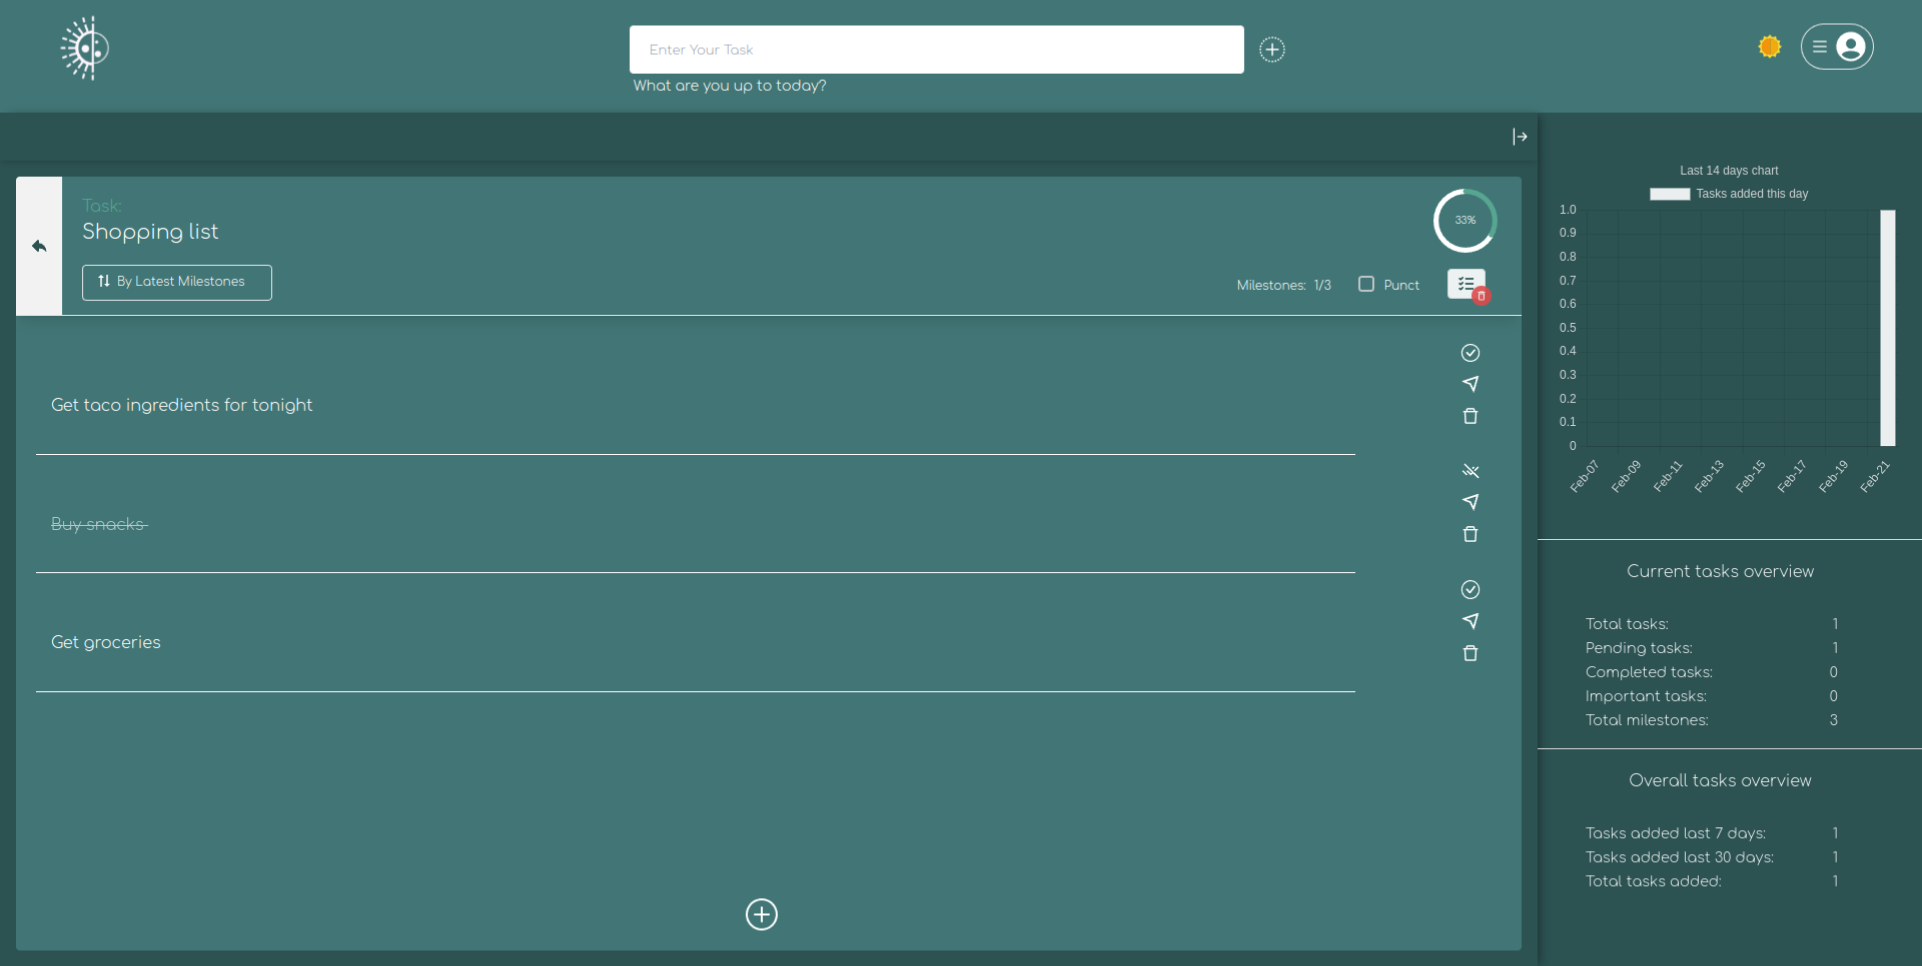Viewport: 1922px width, 966px height.
Task: Open the 'By Latest Milestones' sort selector
Action: tap(176, 282)
